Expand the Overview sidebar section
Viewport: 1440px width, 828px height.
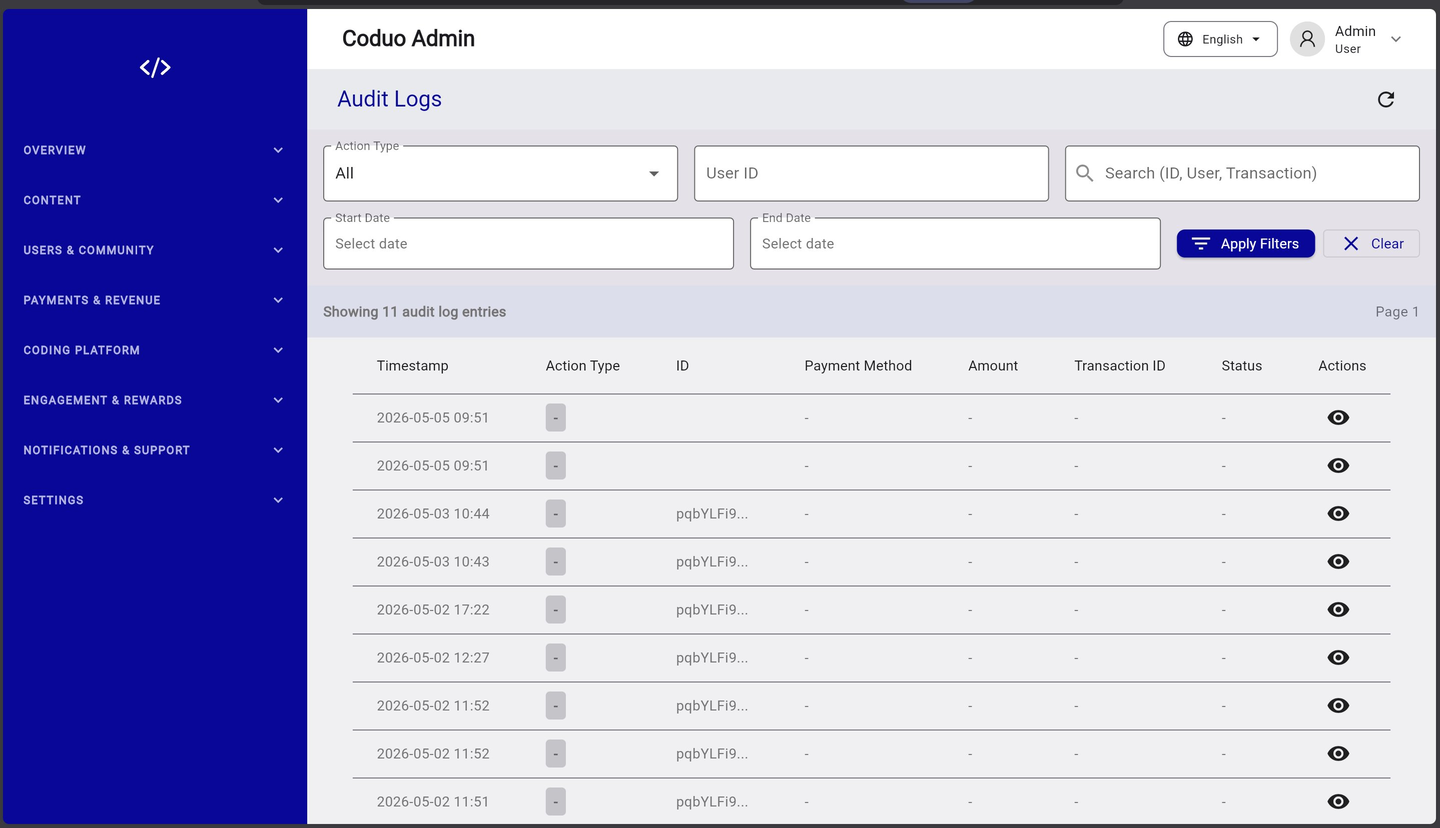tap(153, 150)
